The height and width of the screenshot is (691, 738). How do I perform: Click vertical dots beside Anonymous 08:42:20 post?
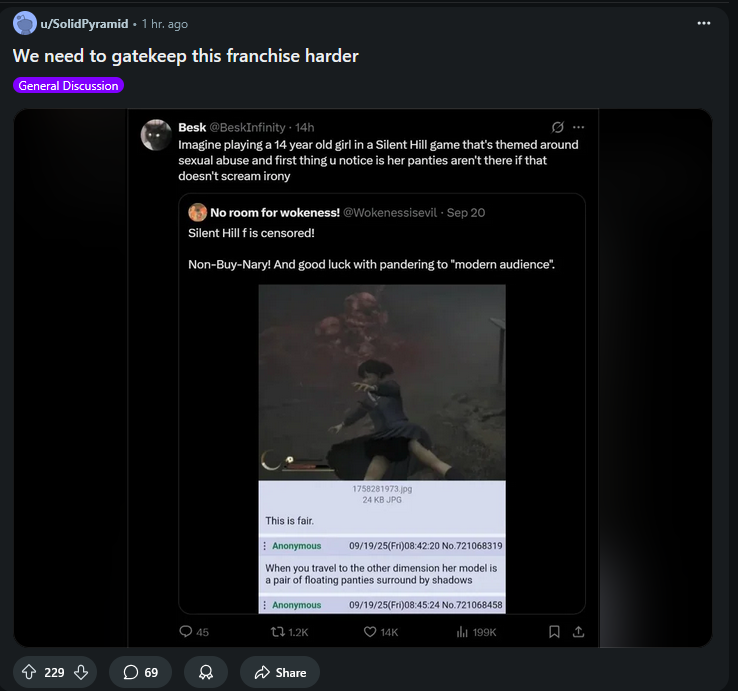(264, 546)
